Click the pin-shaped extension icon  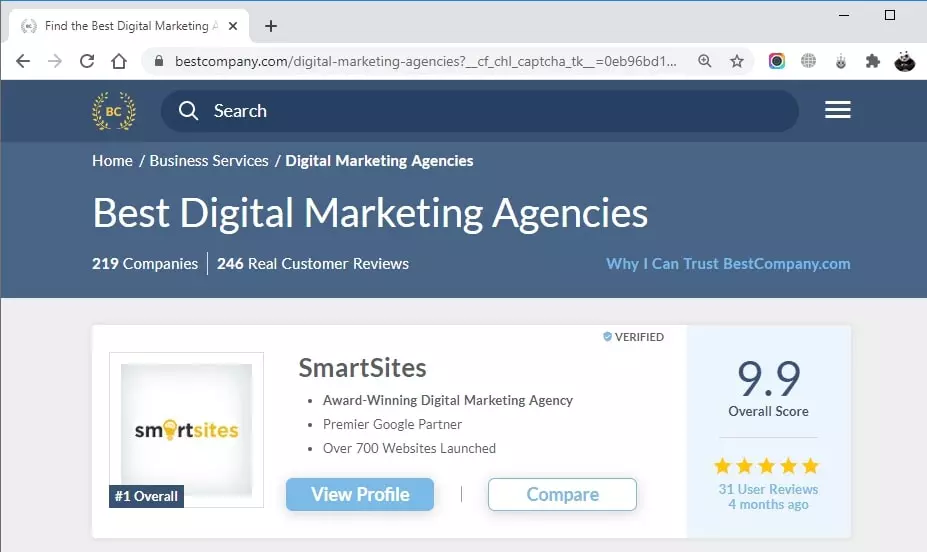(841, 61)
